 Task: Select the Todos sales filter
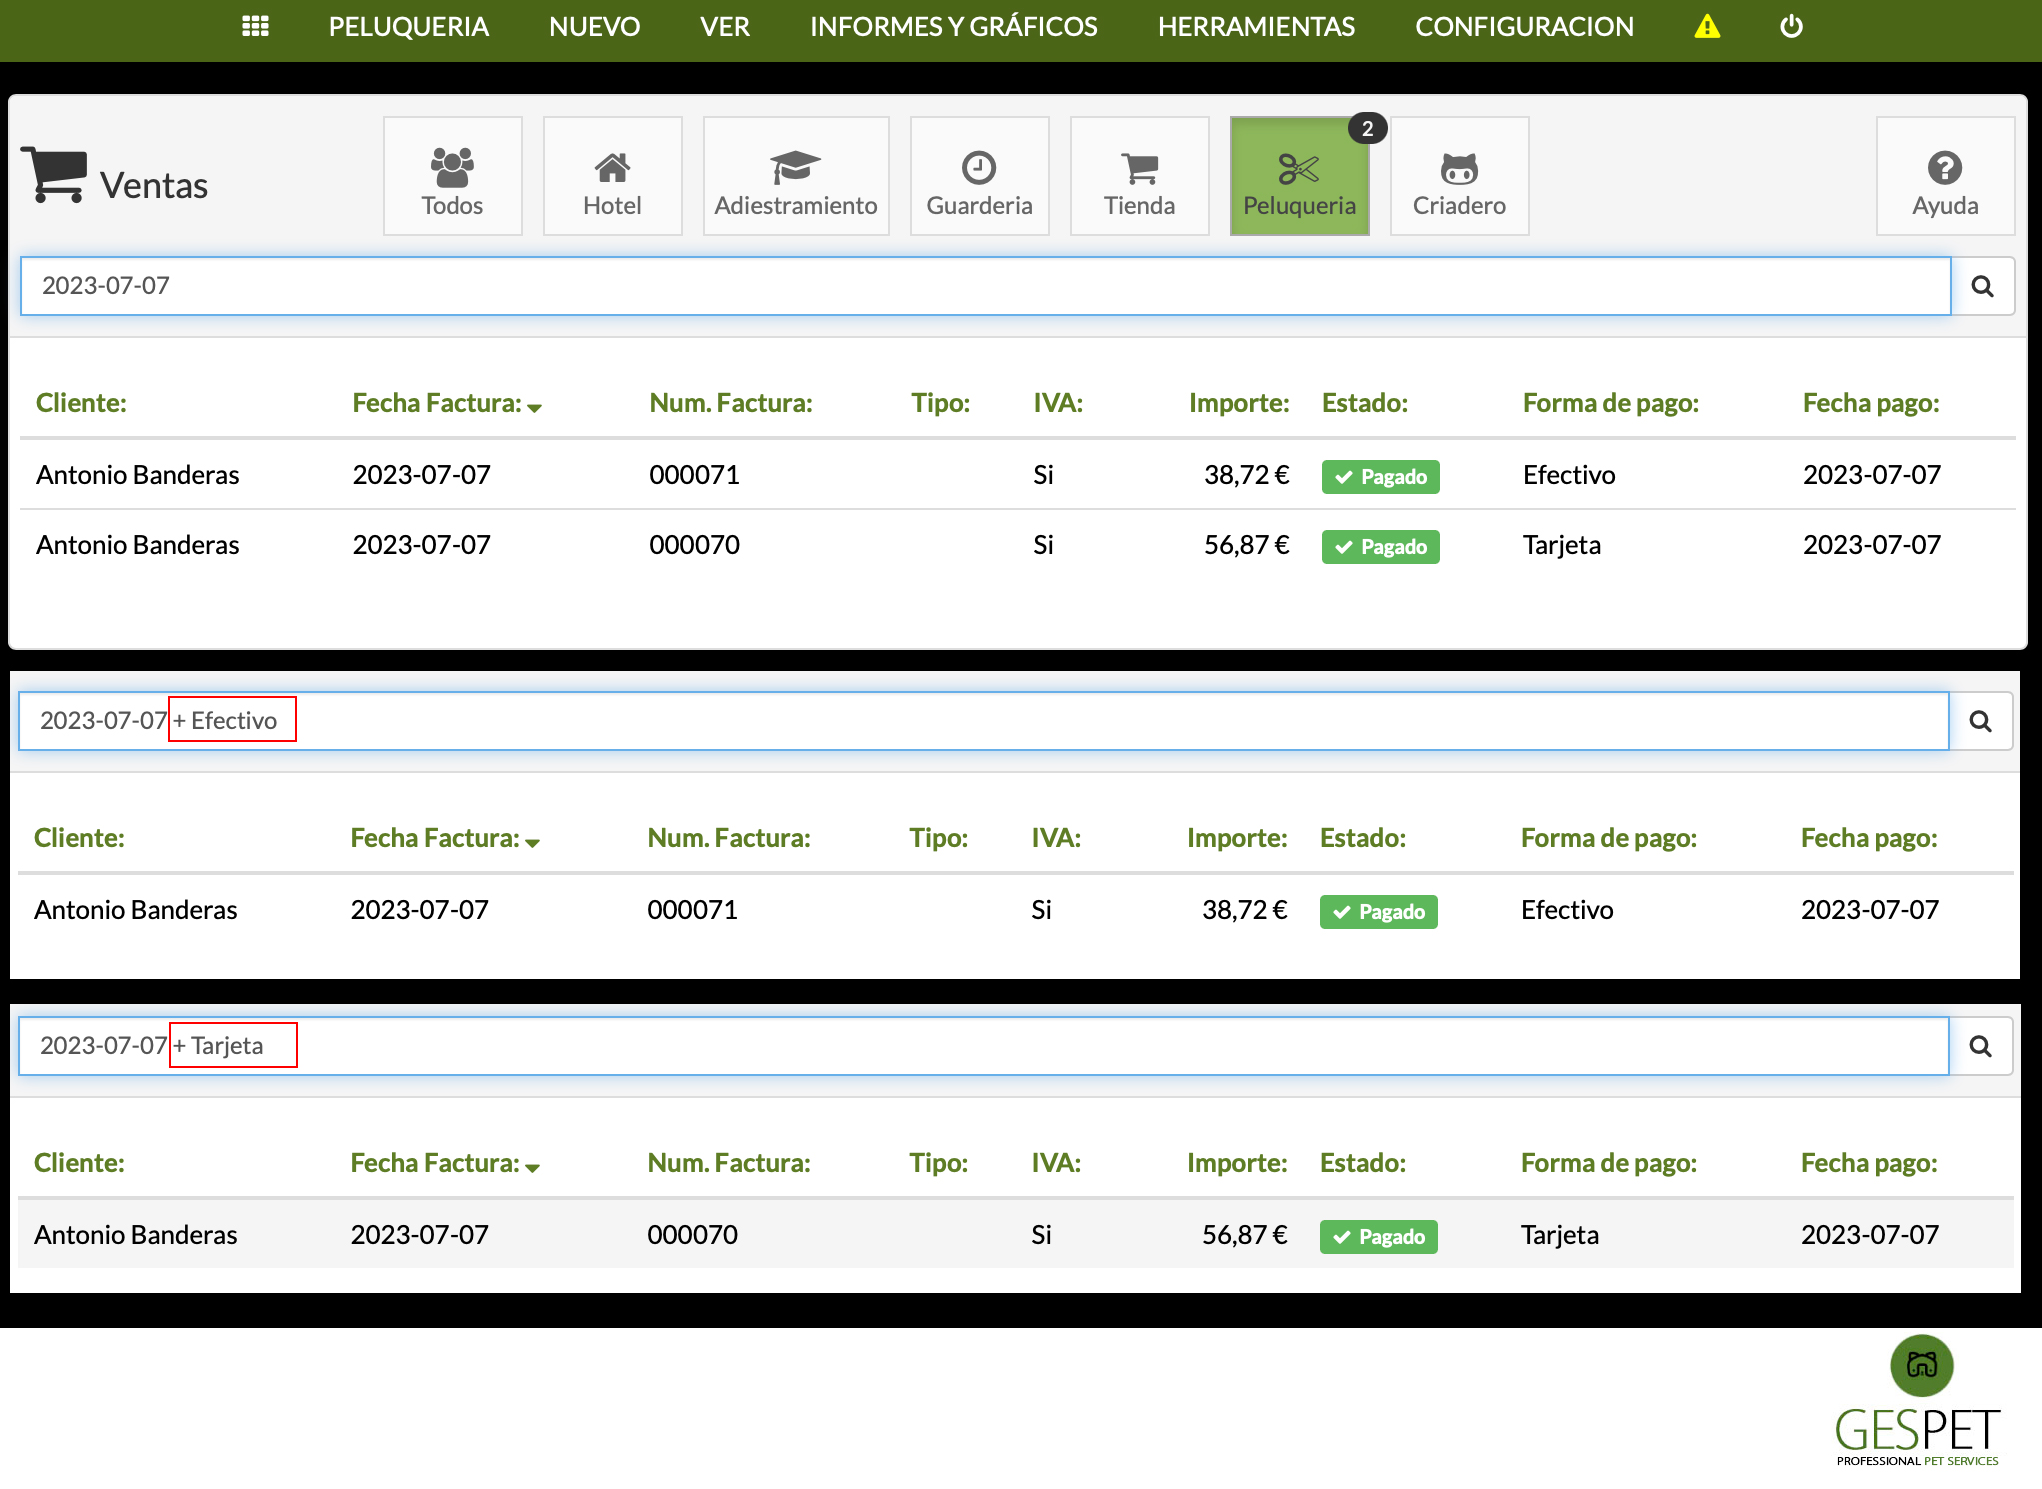[x=452, y=177]
